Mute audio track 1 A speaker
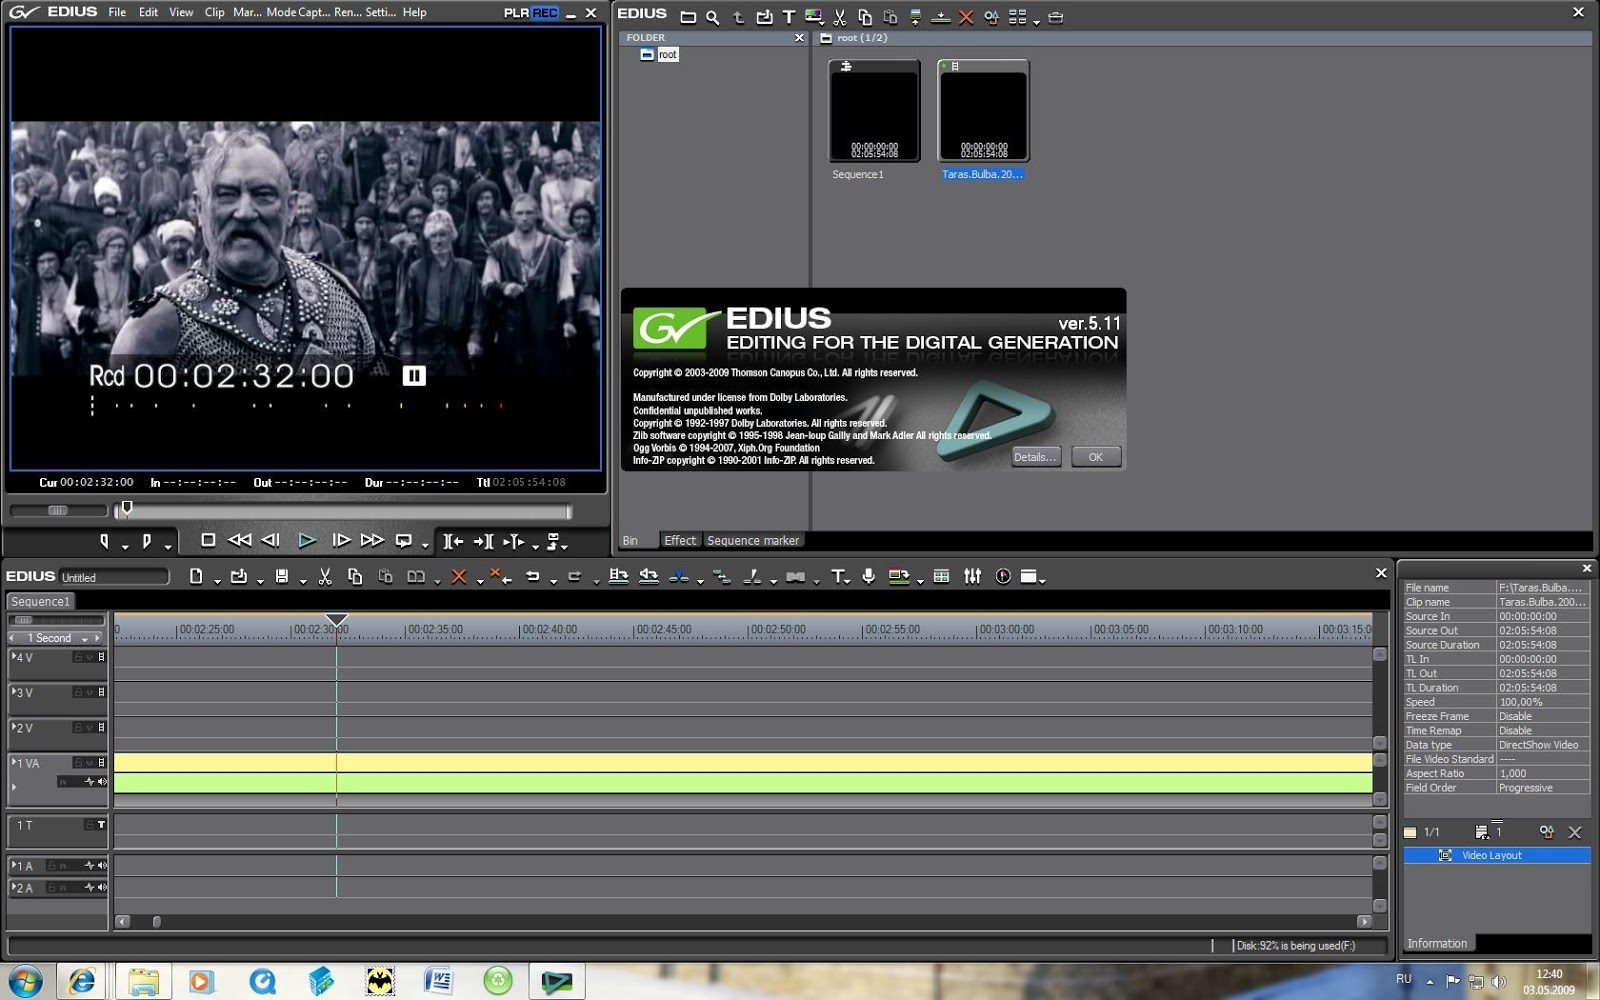Viewport: 1600px width, 1000px height. point(102,865)
